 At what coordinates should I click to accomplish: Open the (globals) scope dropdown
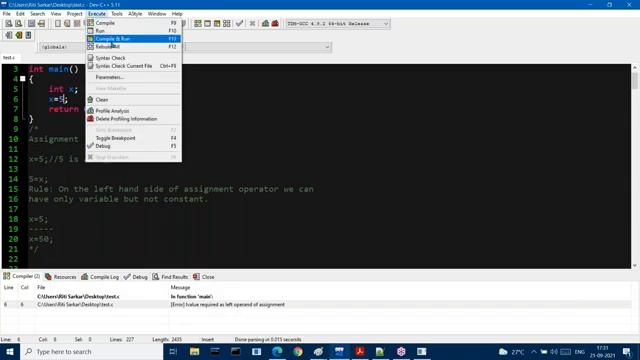62,47
